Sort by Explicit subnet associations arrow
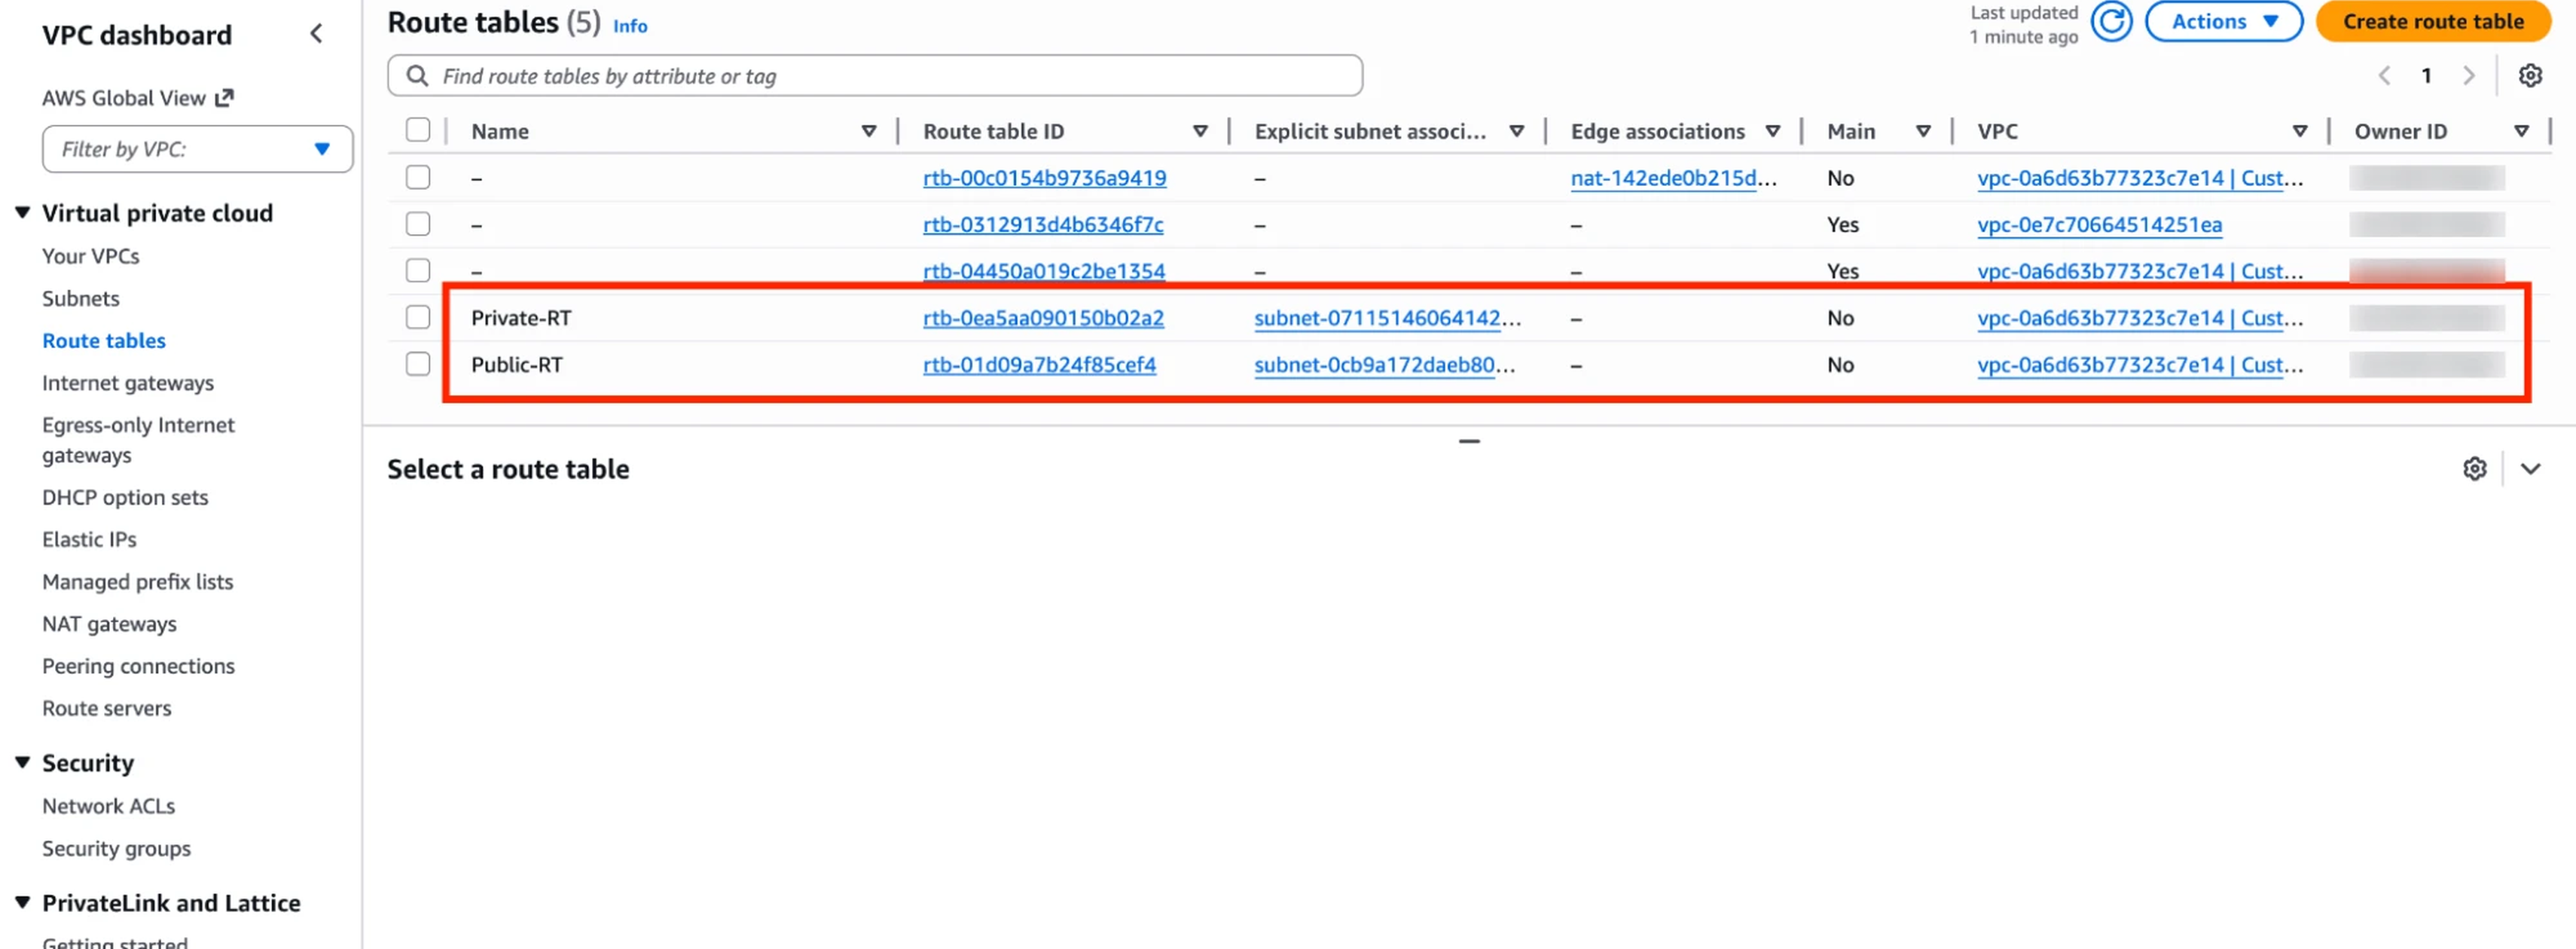The width and height of the screenshot is (2576, 949). click(1516, 131)
